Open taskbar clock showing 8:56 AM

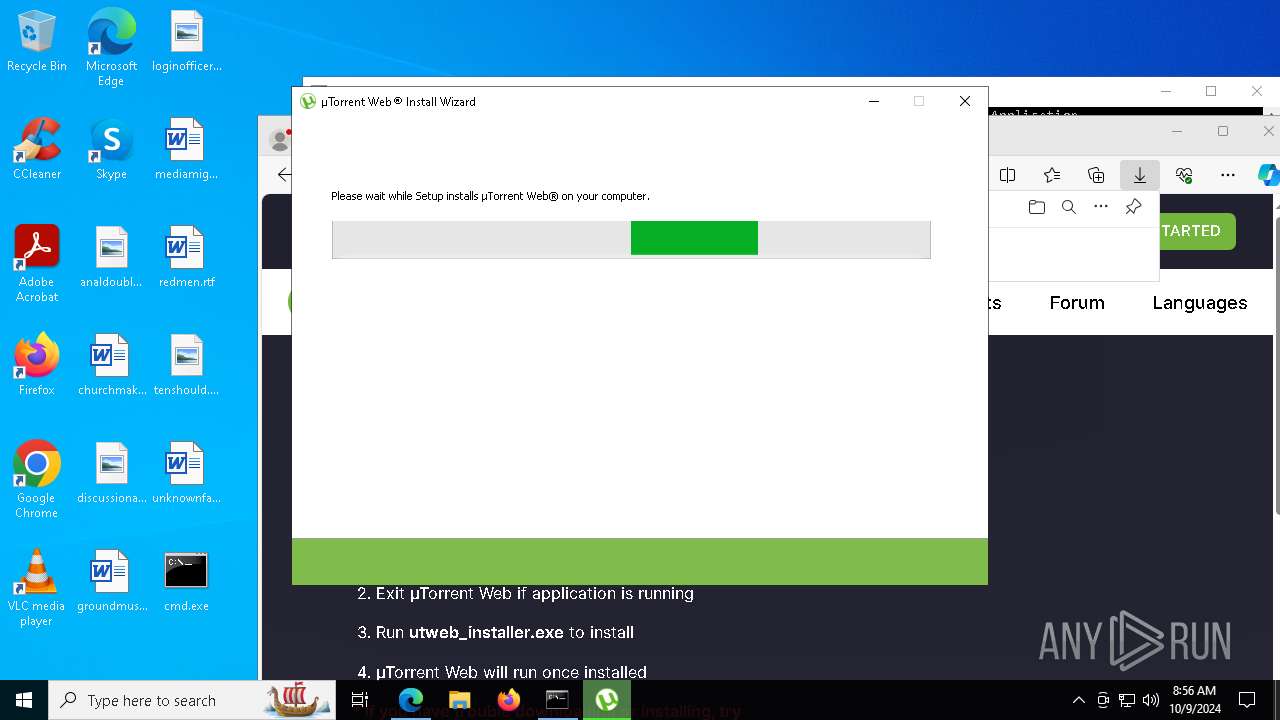click(1194, 700)
